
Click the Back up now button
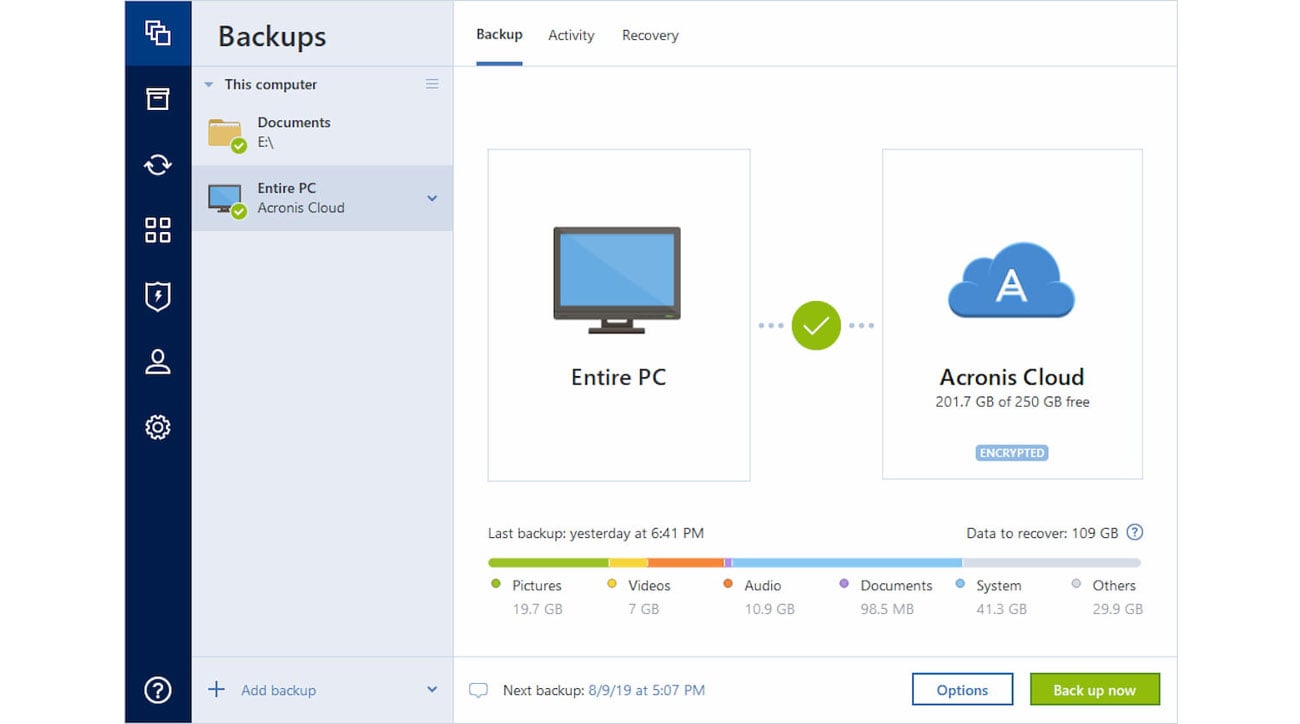point(1095,690)
